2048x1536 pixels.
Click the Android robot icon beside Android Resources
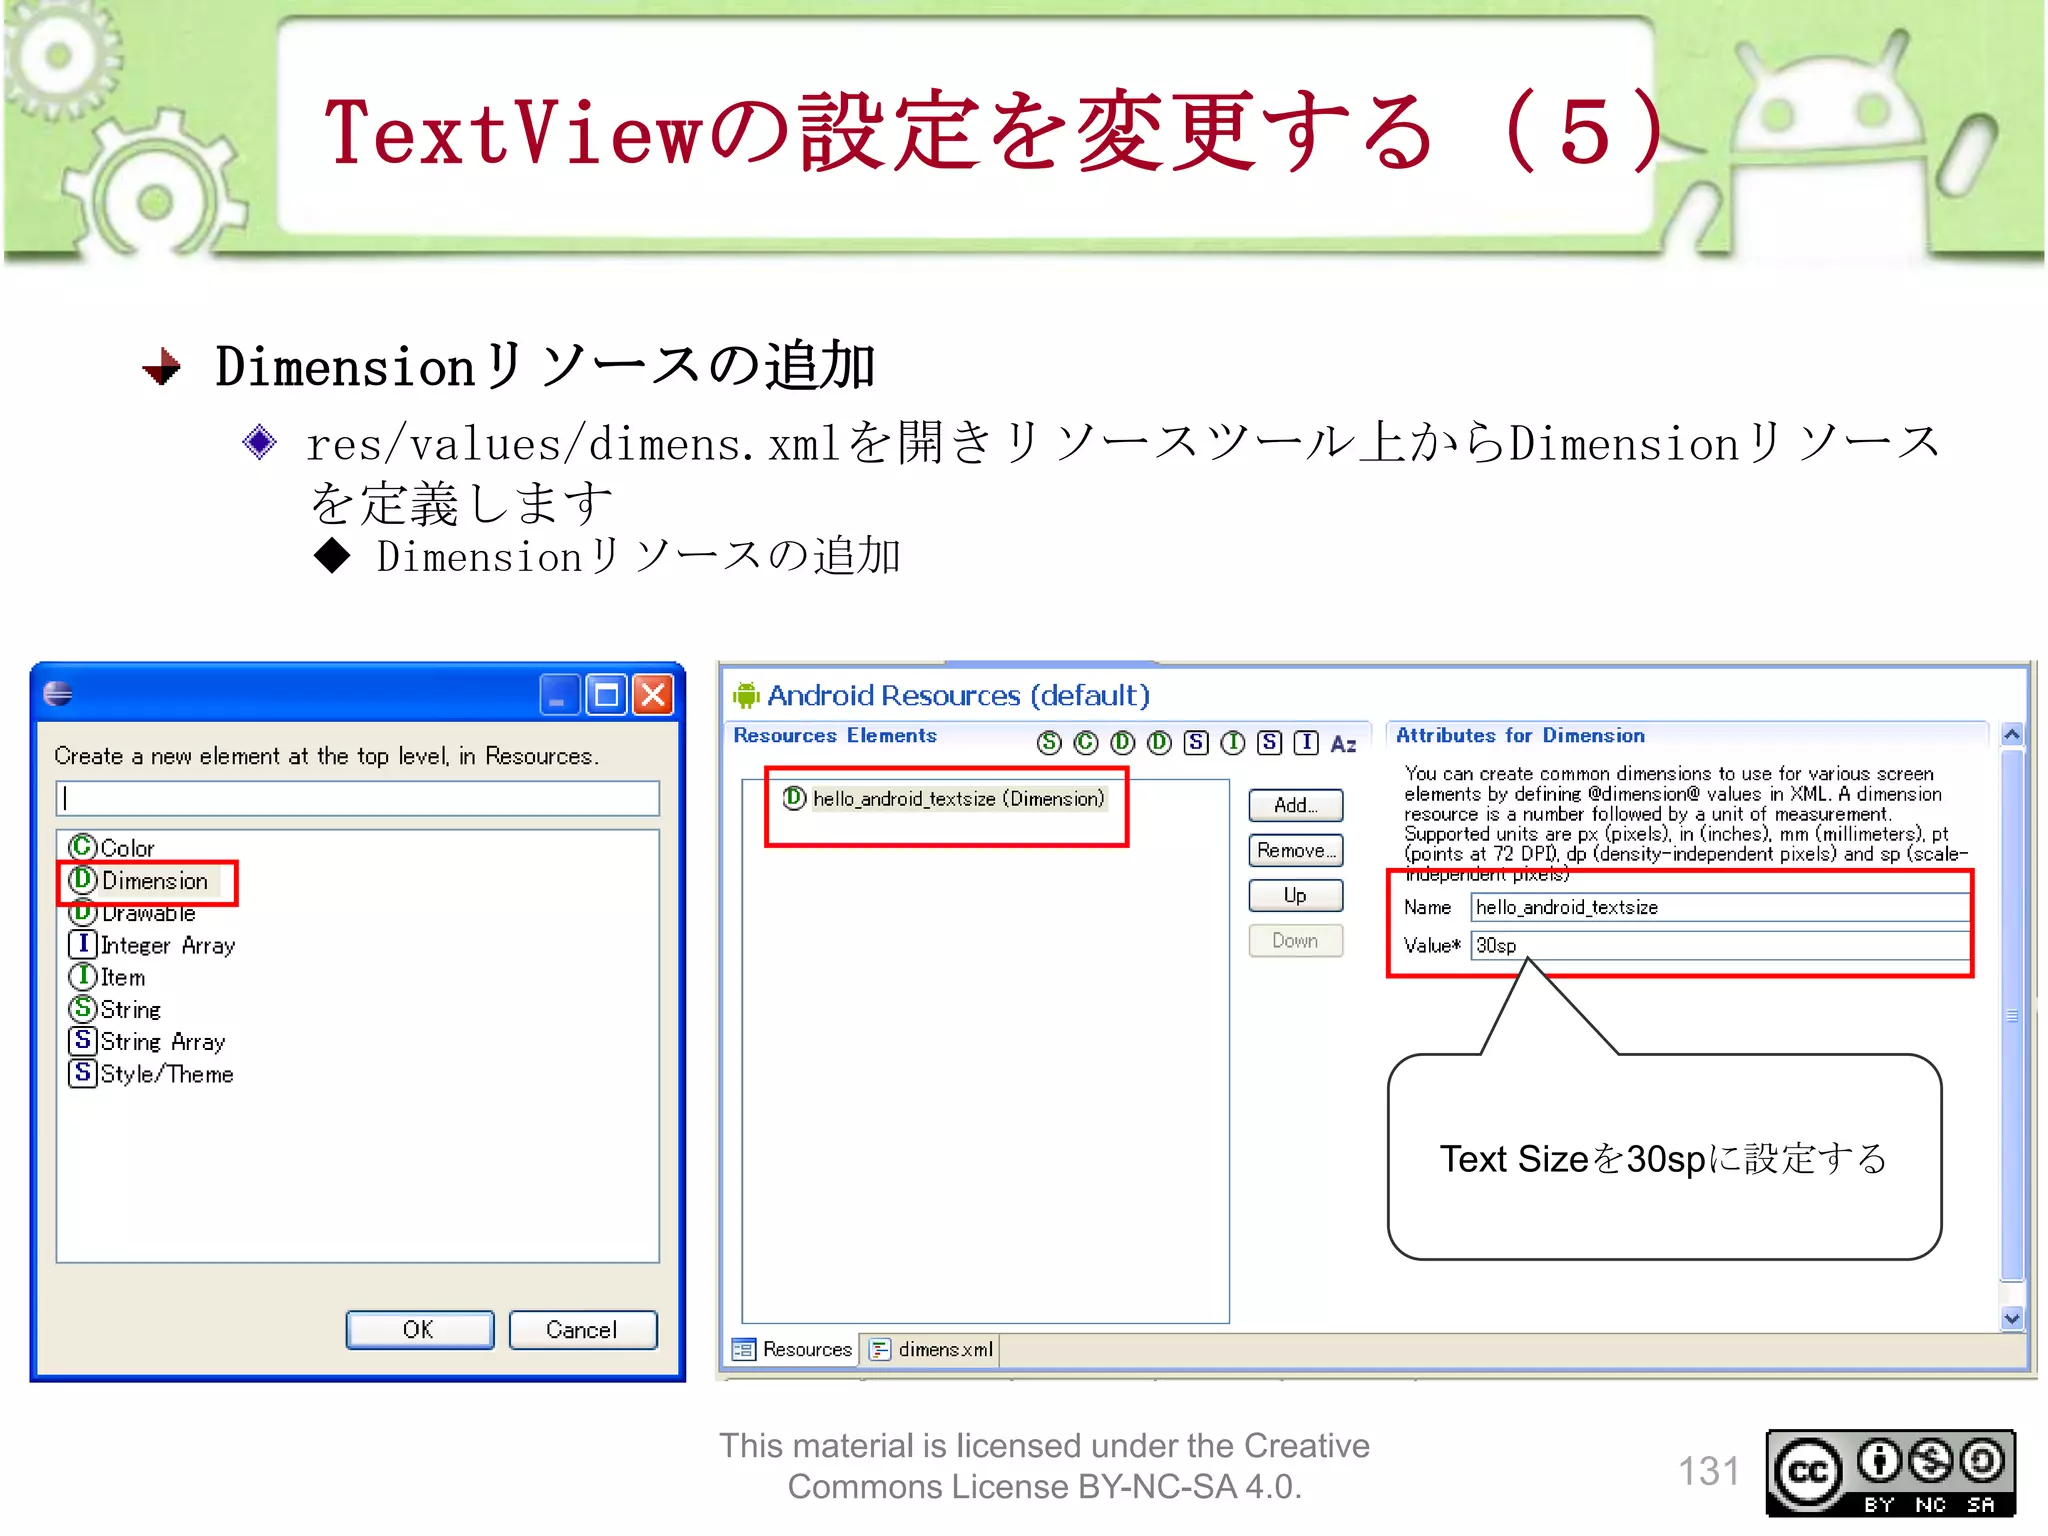(x=746, y=694)
